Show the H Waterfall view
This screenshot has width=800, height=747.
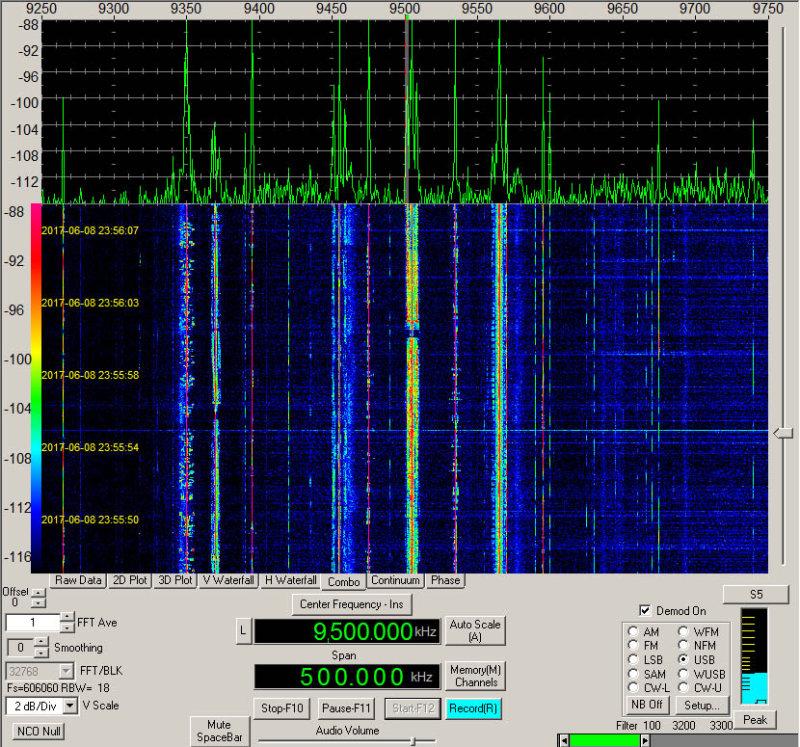point(290,580)
